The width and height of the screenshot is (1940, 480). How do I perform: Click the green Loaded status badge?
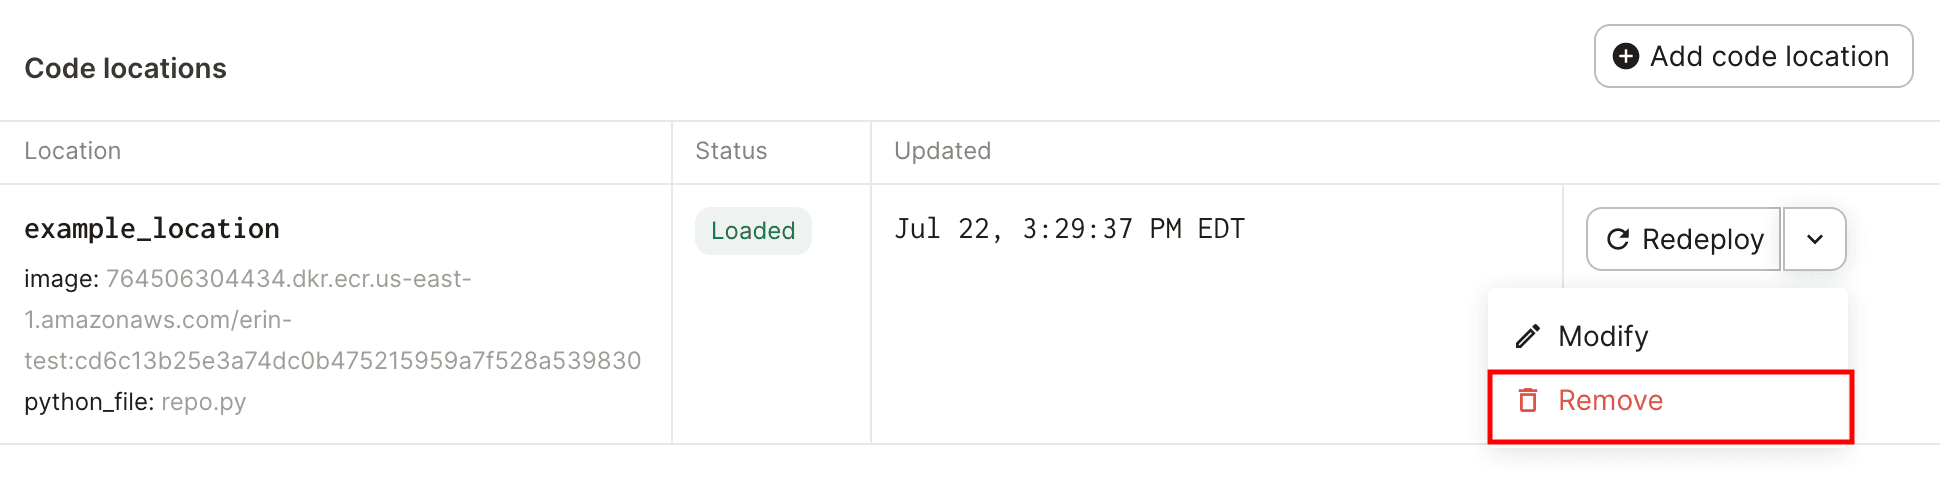point(753,231)
